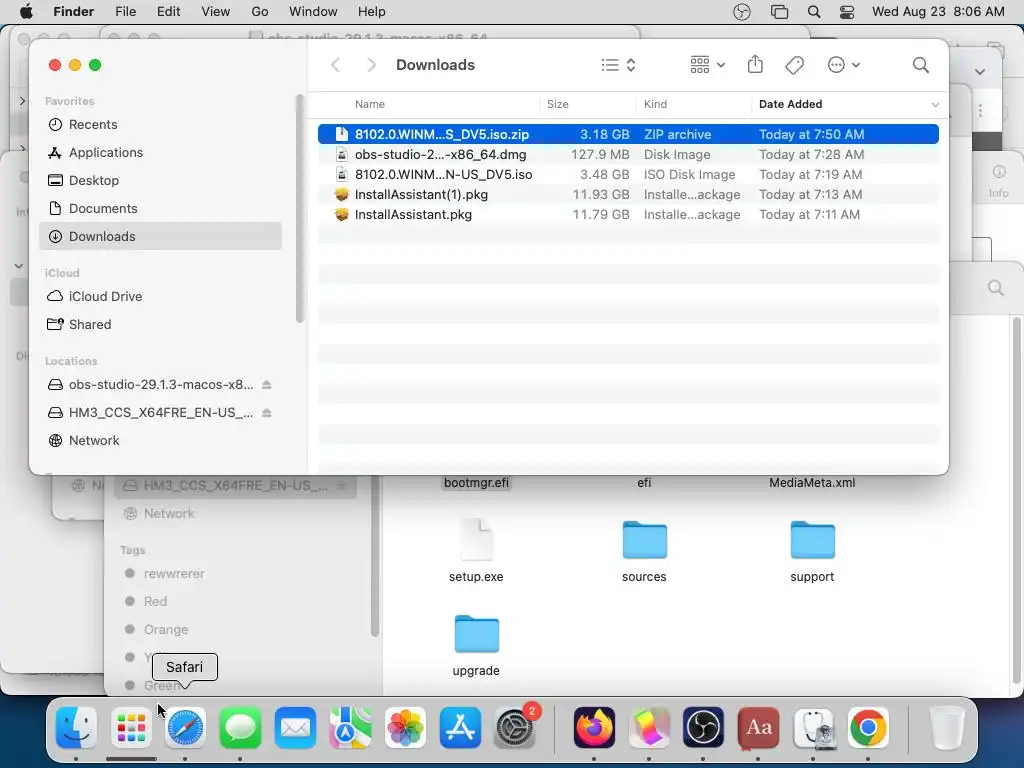The height and width of the screenshot is (768, 1024).
Task: Open Mail from the Dock
Action: 295,728
